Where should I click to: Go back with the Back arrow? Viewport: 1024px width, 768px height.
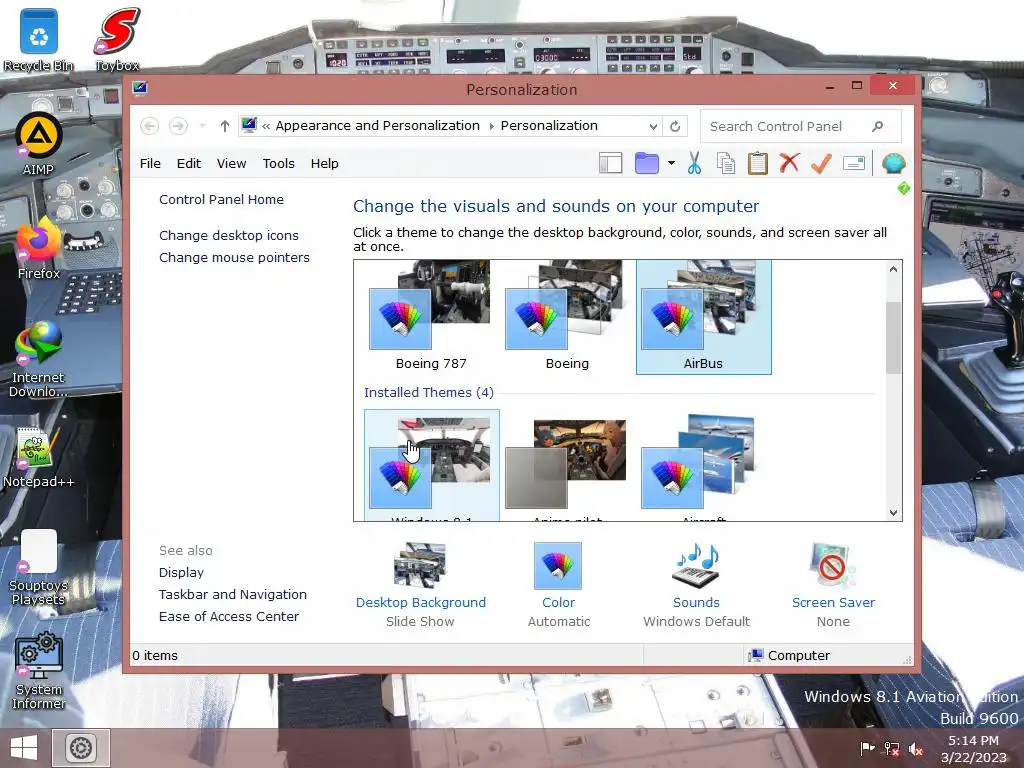point(150,125)
